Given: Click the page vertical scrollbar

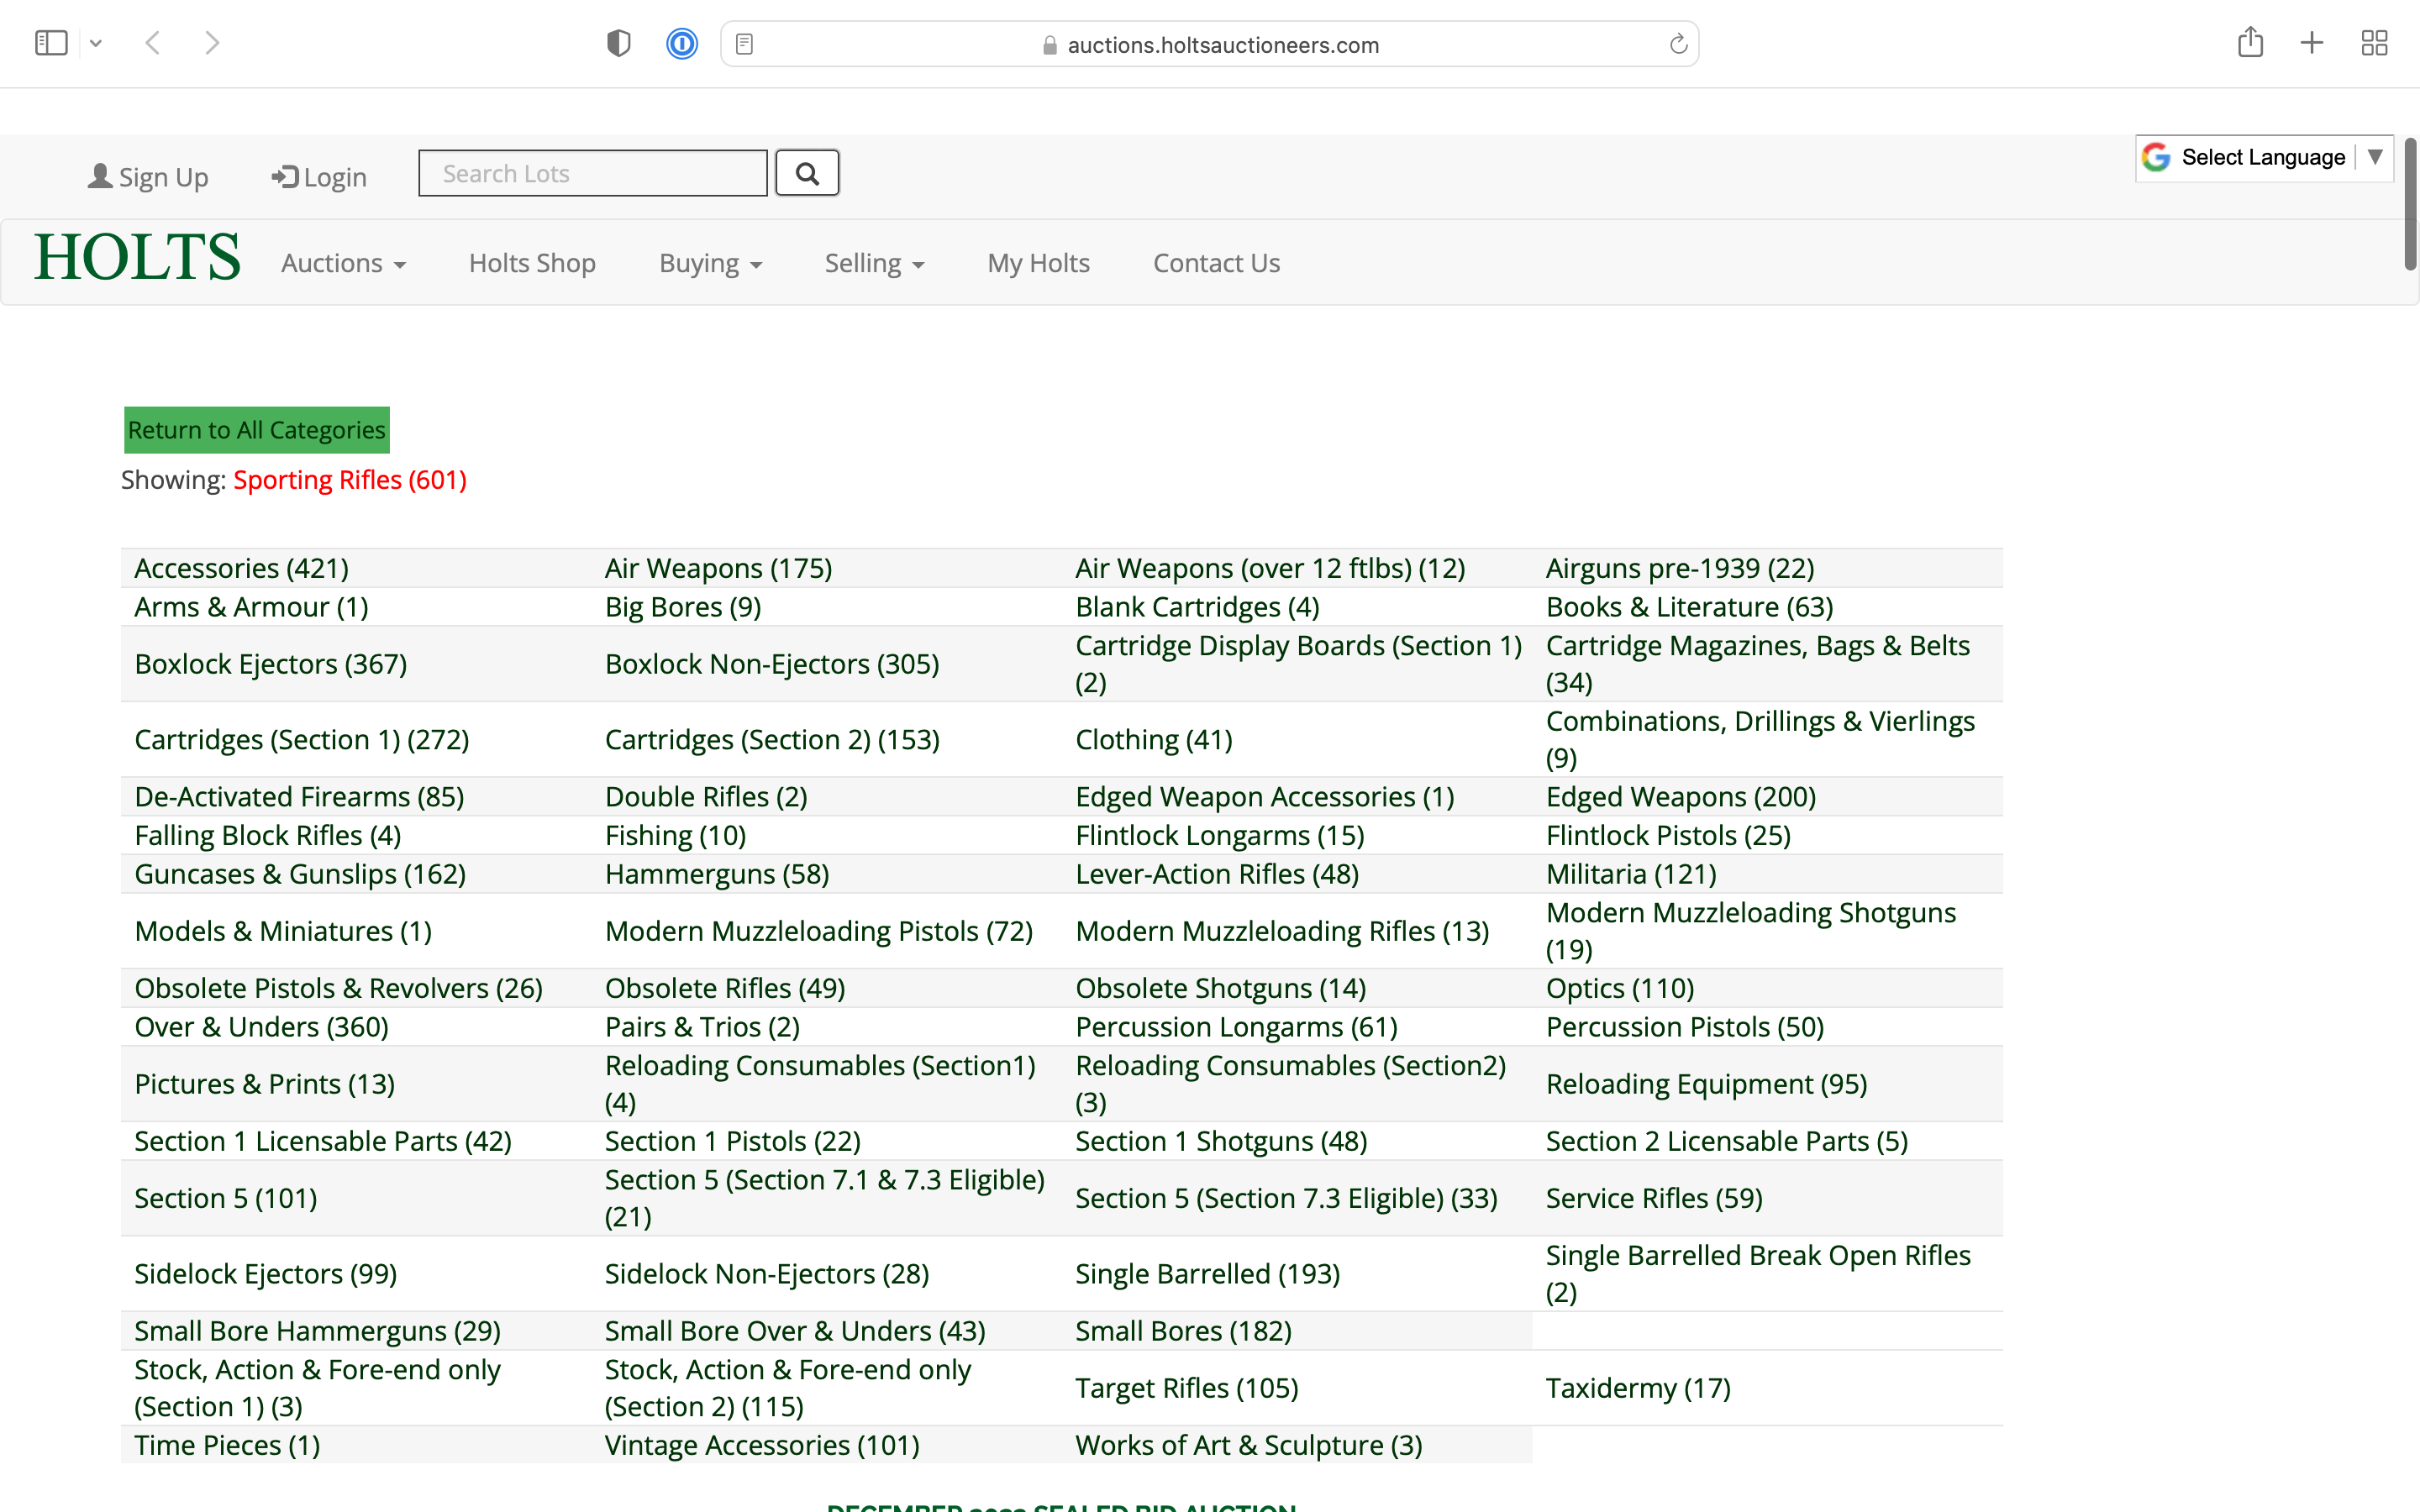Looking at the screenshot, I should coord(2410,204).
